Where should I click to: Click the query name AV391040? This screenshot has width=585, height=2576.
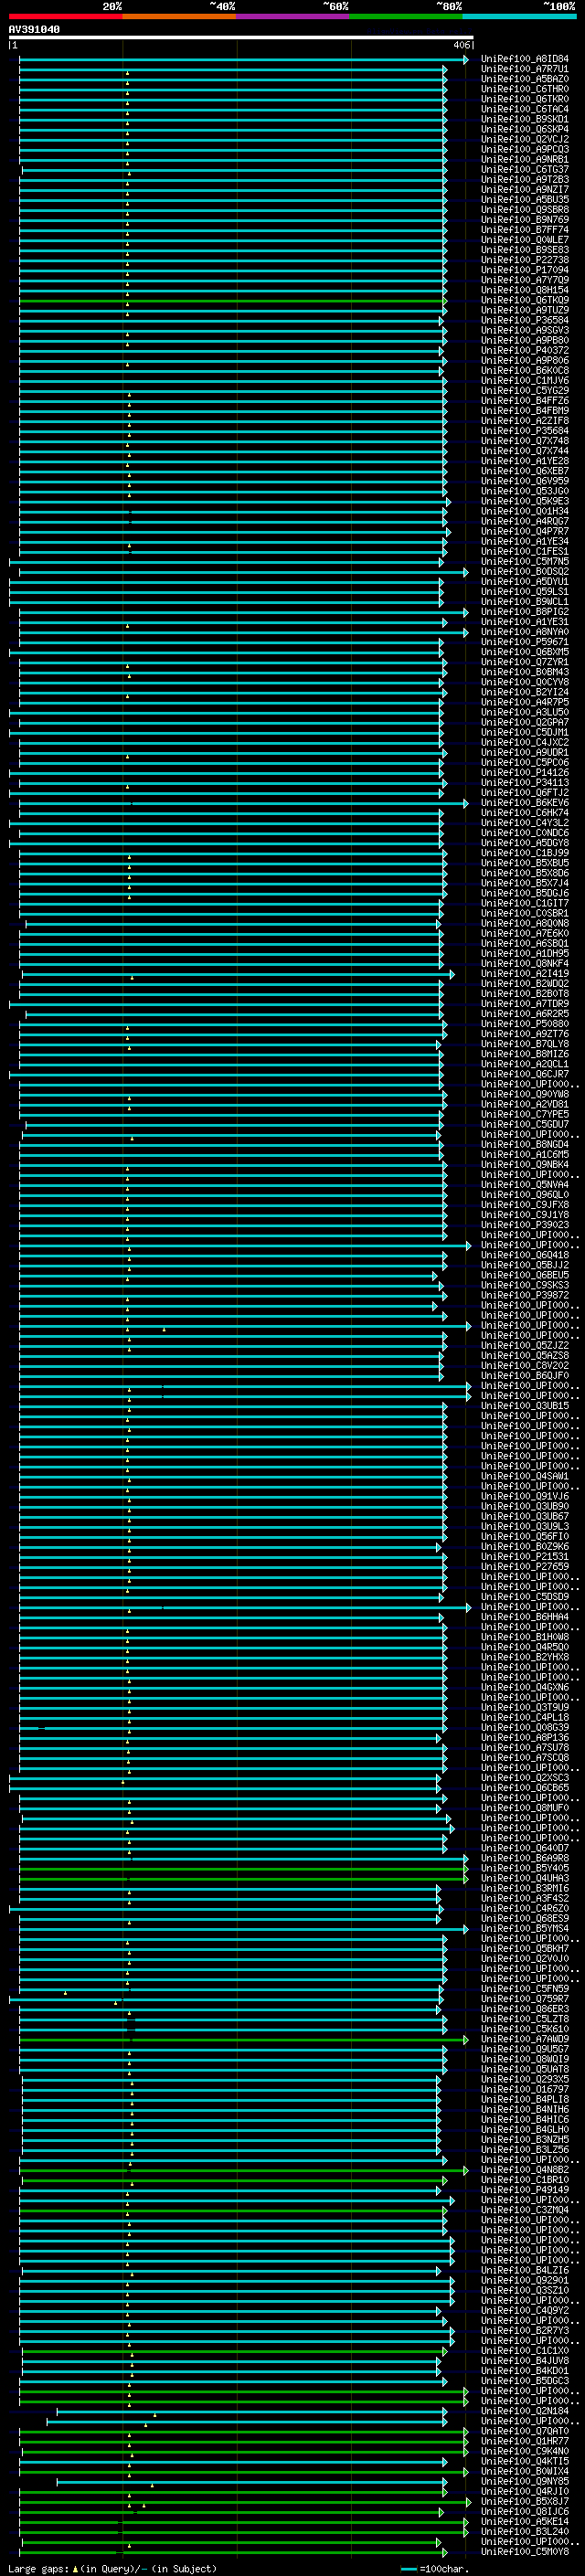pos(34,30)
